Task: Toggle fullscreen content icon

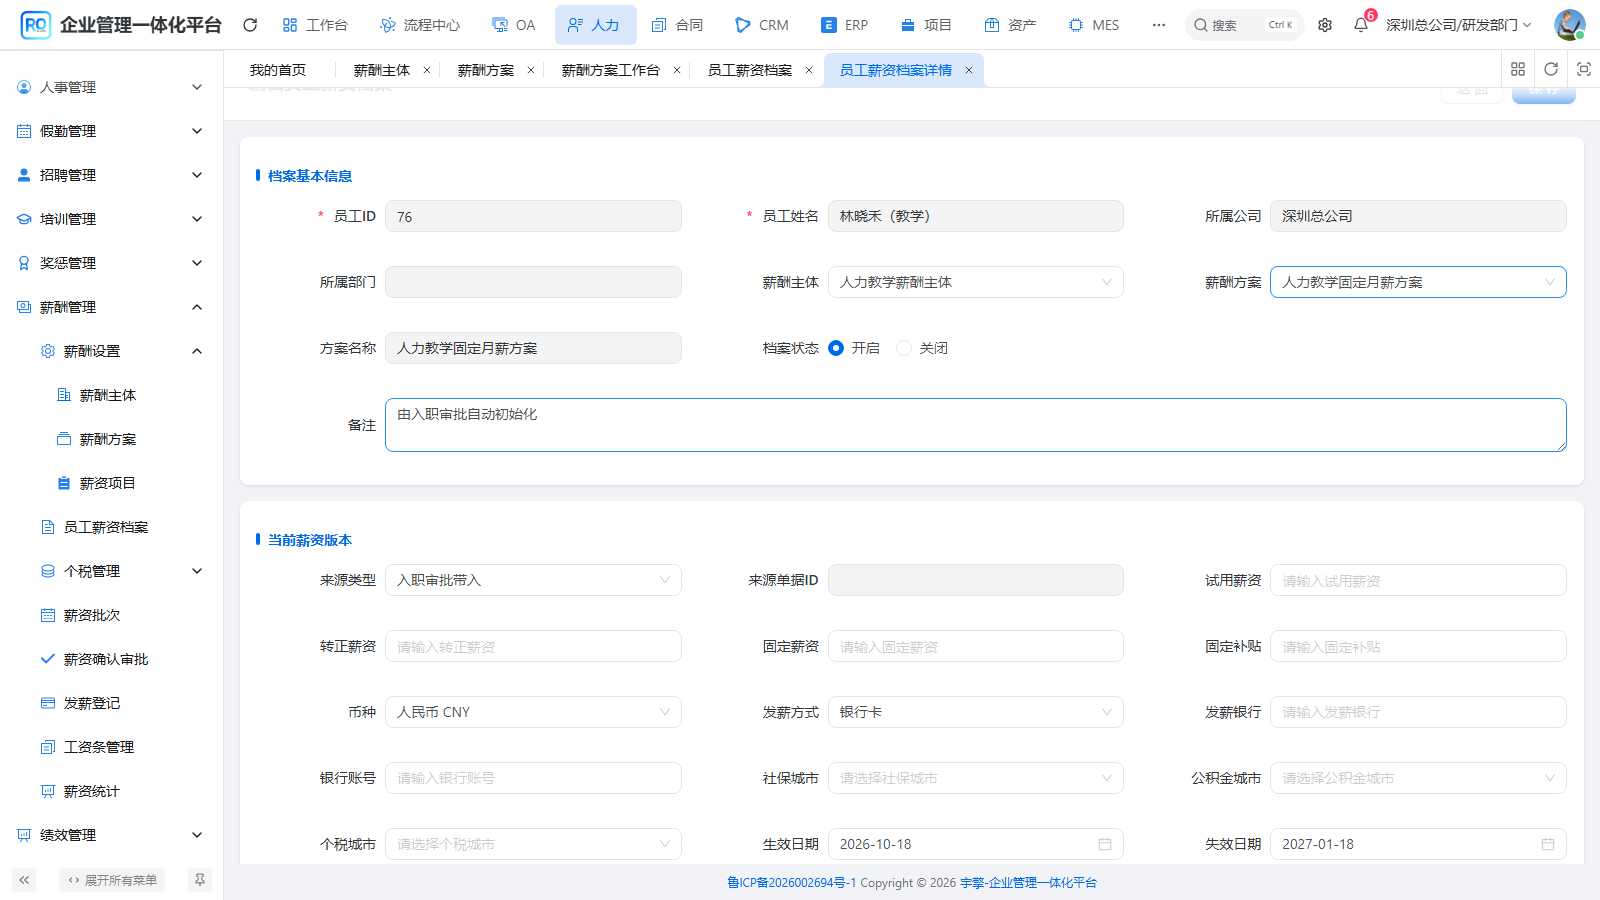Action: click(1584, 69)
